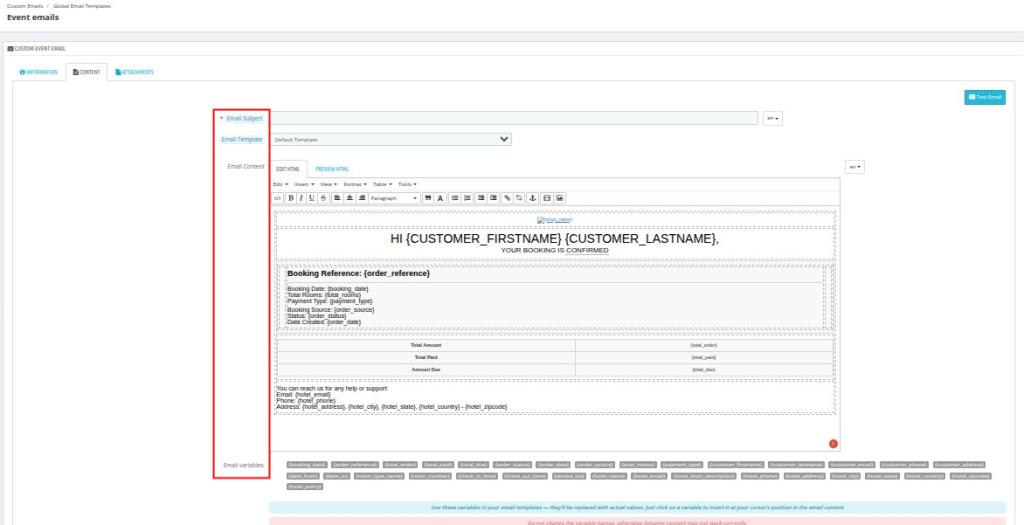The image size is (1024, 525).
Task: Click the insert image toolbar icon
Action: [x=560, y=198]
